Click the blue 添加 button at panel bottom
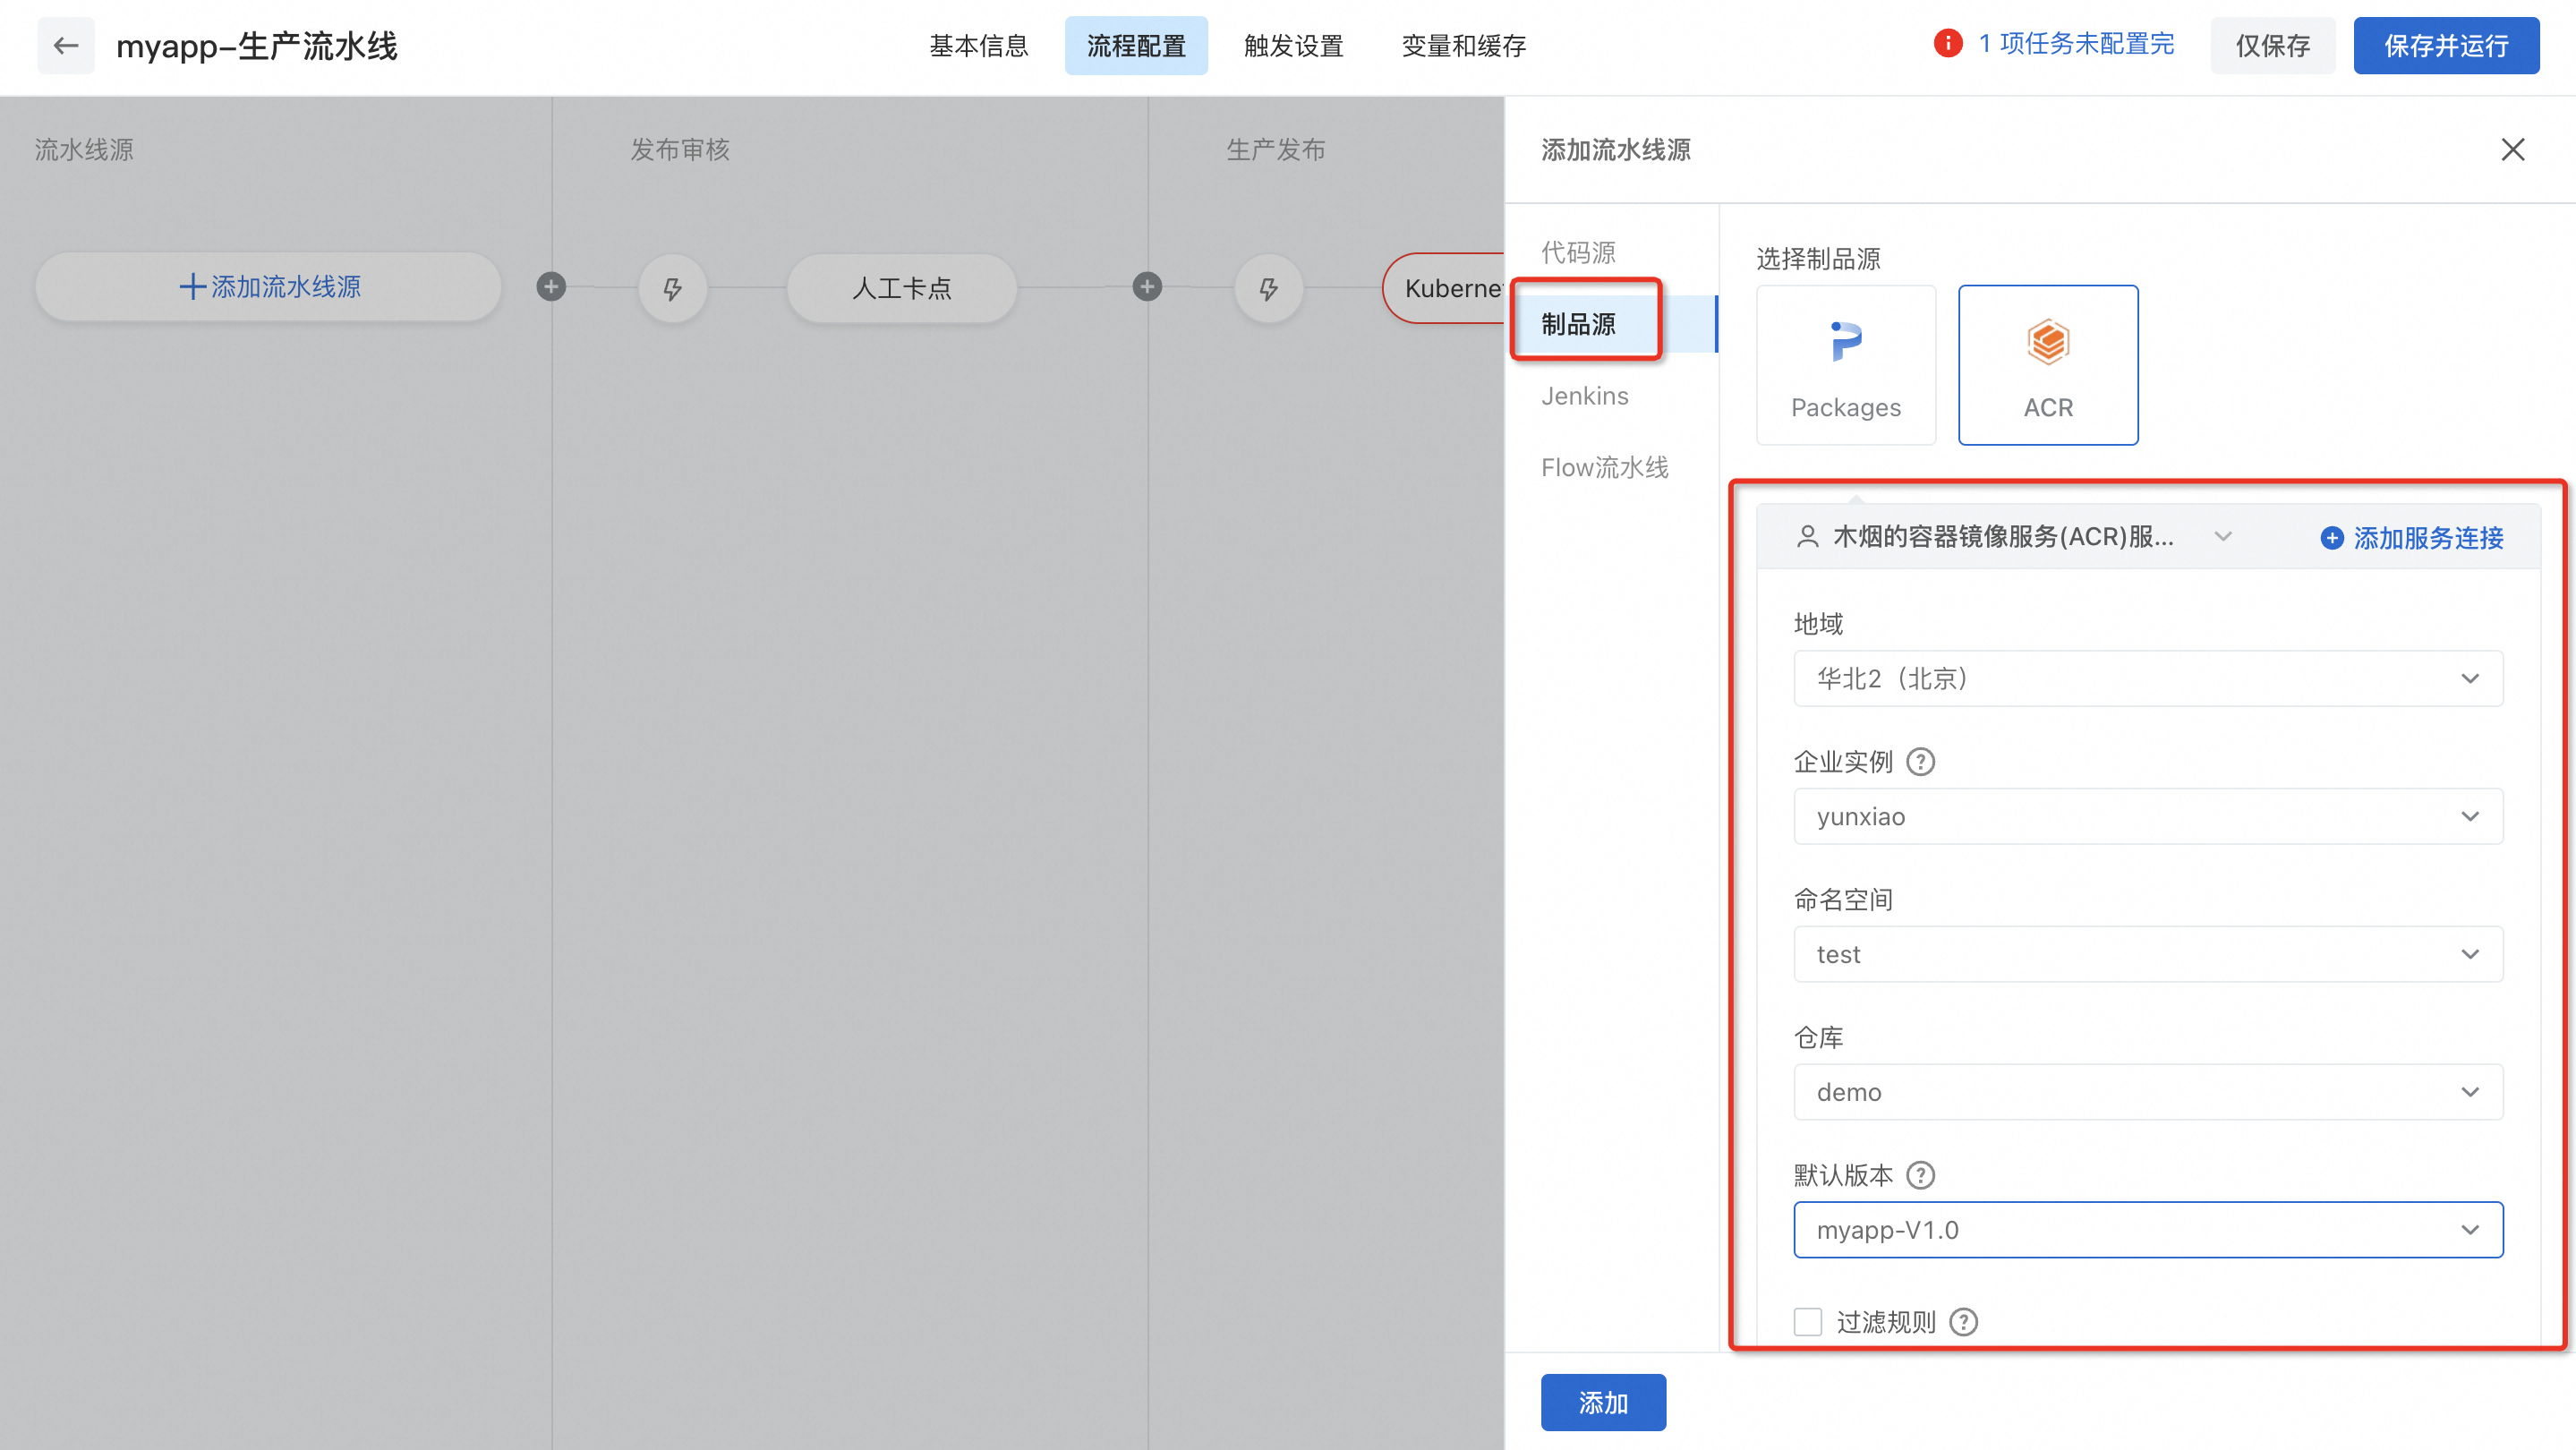The width and height of the screenshot is (2576, 1450). [1603, 1402]
